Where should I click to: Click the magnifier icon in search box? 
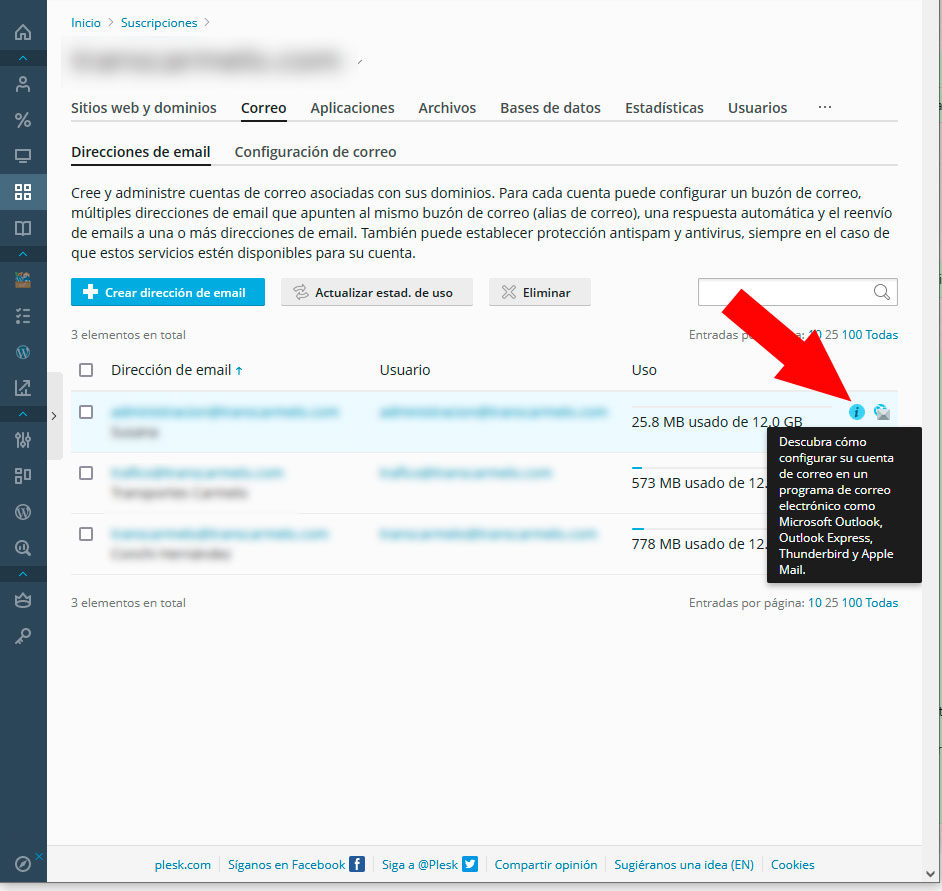881,292
